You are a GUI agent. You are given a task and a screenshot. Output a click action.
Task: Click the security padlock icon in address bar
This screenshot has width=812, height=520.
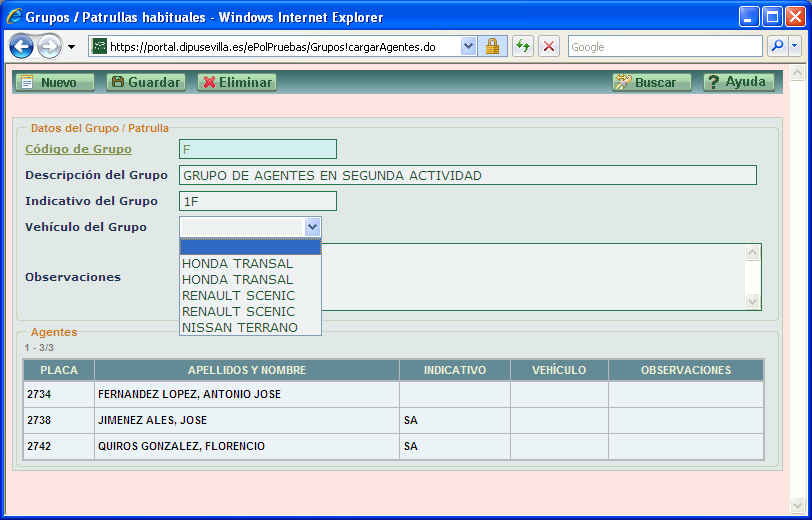492,47
